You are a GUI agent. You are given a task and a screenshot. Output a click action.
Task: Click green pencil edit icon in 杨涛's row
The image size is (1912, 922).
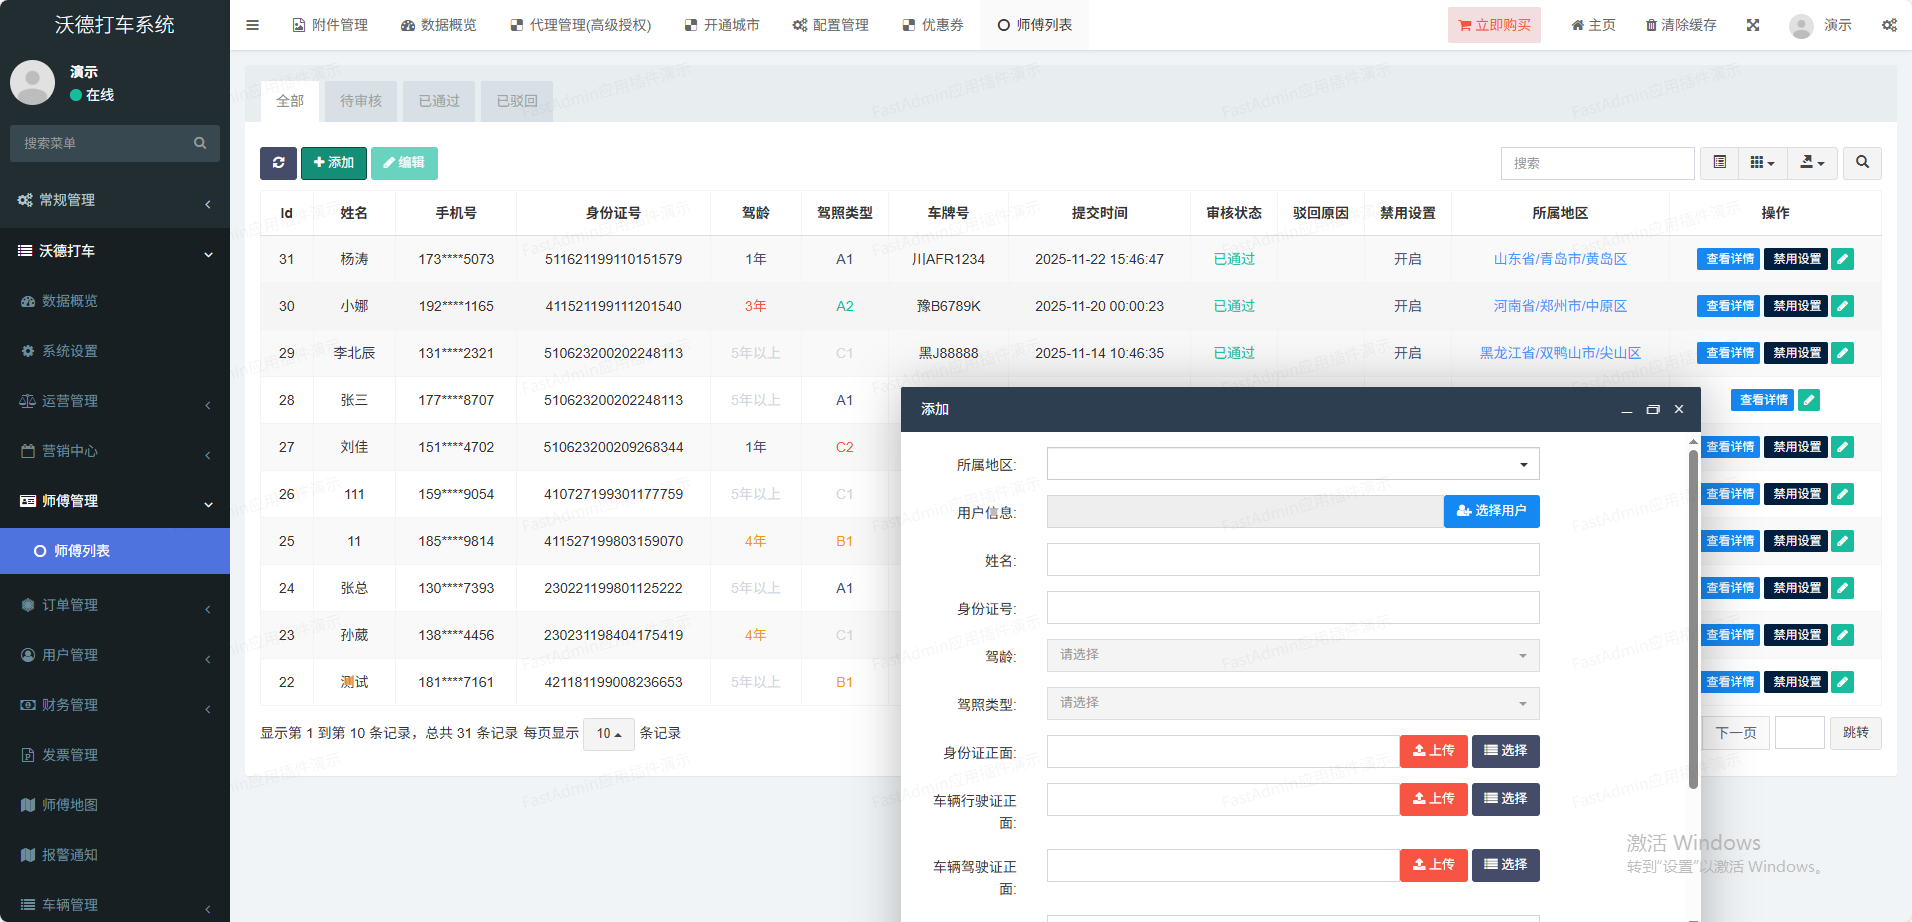click(1842, 259)
